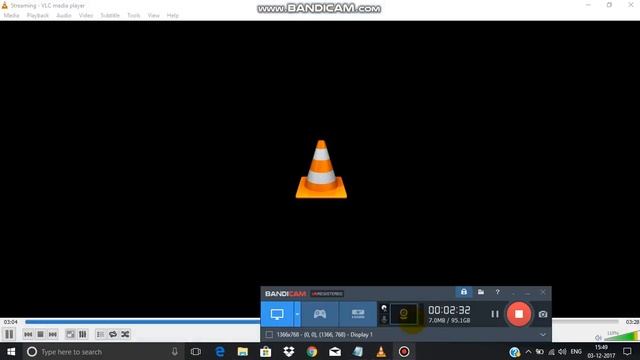Click the ENG language indicator

[576, 351]
